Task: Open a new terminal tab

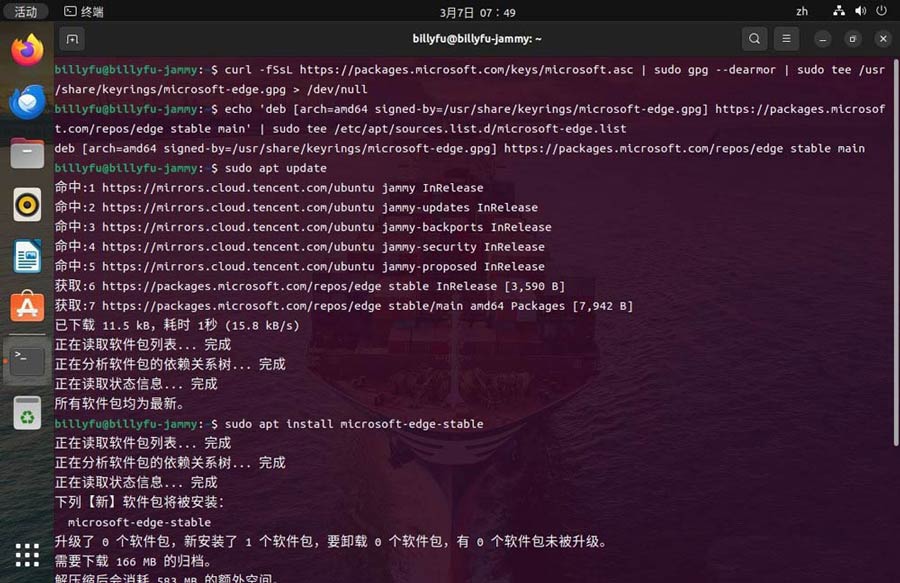Action: click(x=72, y=39)
